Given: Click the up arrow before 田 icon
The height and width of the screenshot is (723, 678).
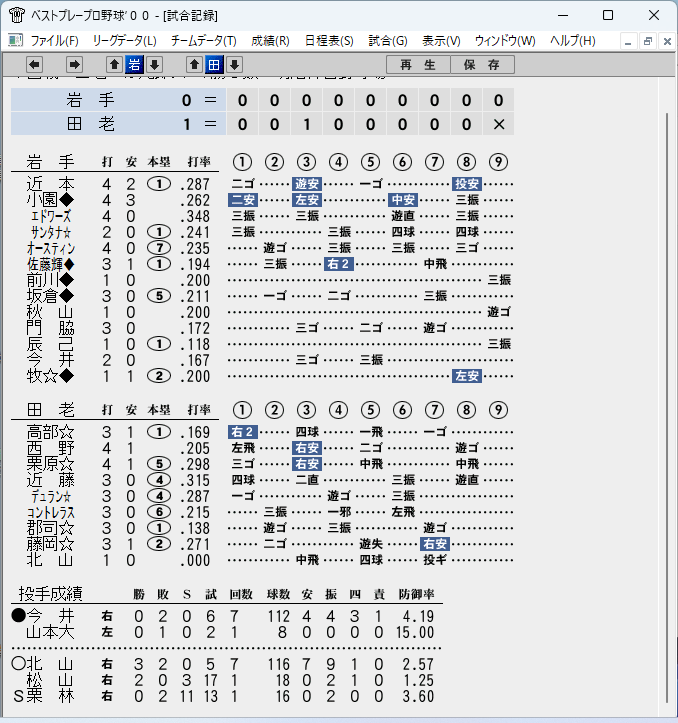Looking at the screenshot, I should [x=194, y=65].
